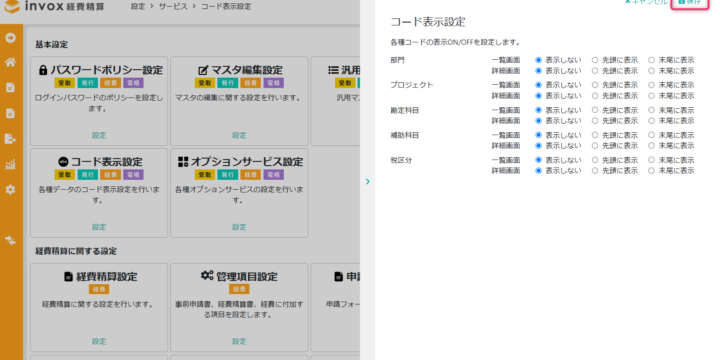This screenshot has width=720, height=360.
Task: Click the document icon on 経費精算設定 card
Action: click(68, 277)
